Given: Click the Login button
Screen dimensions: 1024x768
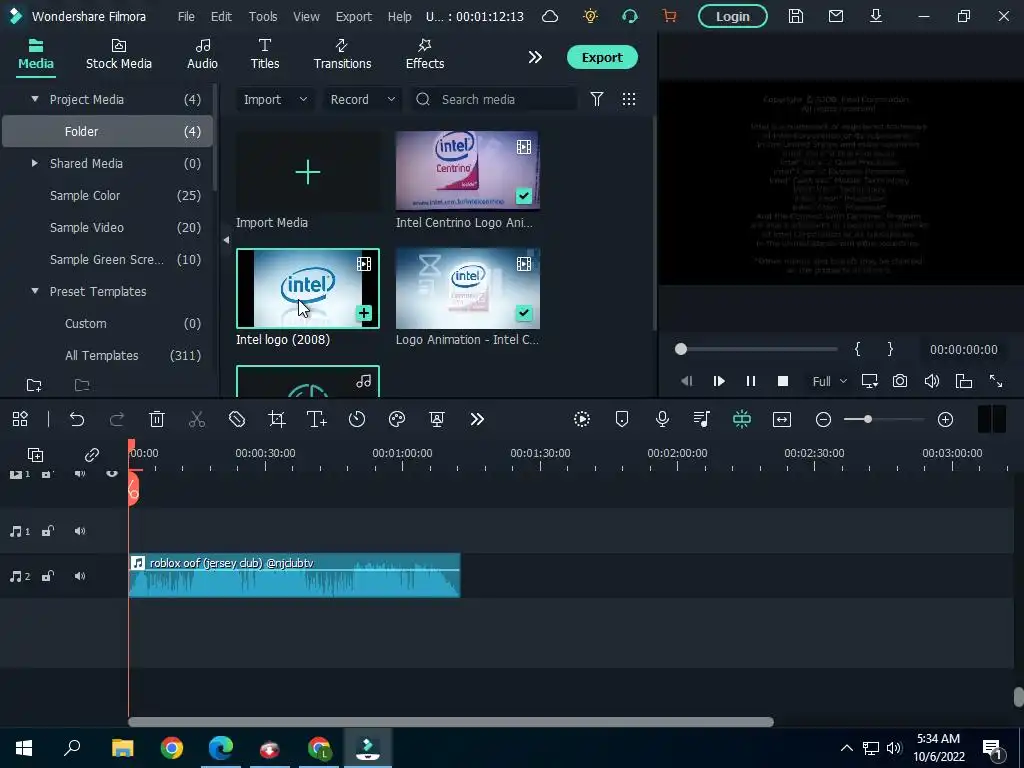Looking at the screenshot, I should point(733,16).
